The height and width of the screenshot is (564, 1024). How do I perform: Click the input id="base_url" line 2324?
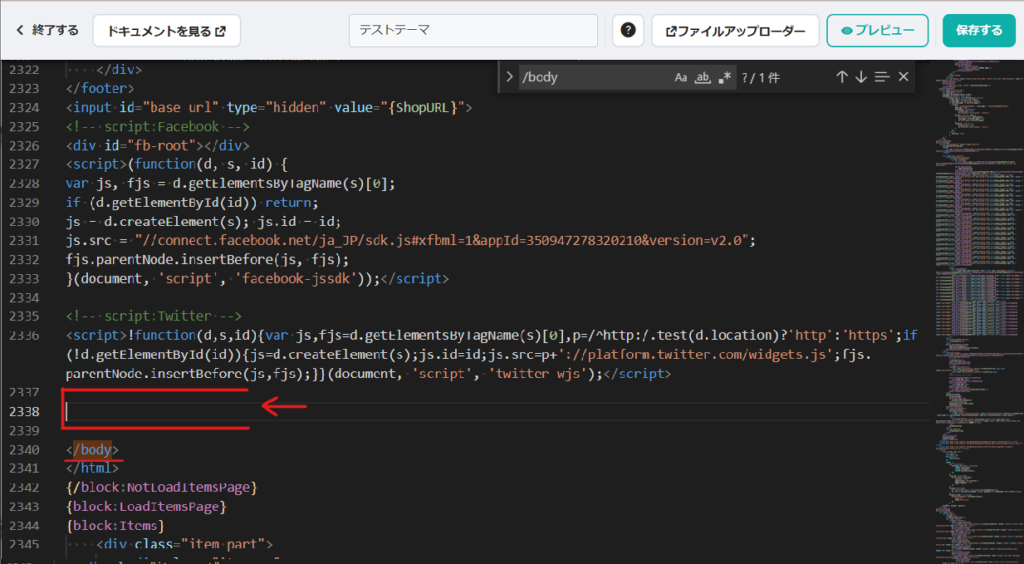click(268, 107)
